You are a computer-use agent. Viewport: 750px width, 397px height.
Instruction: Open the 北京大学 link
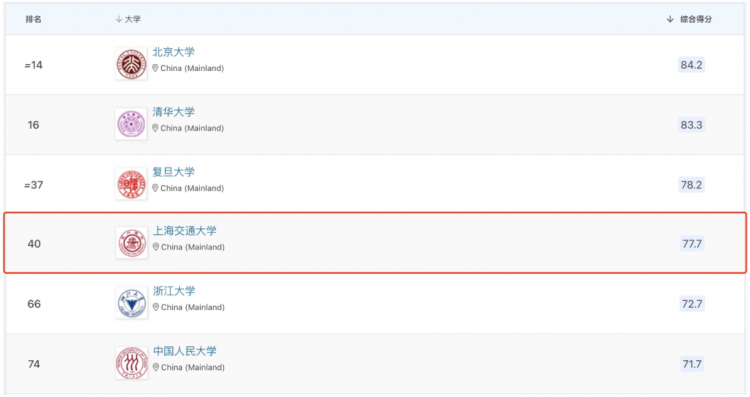click(173, 52)
